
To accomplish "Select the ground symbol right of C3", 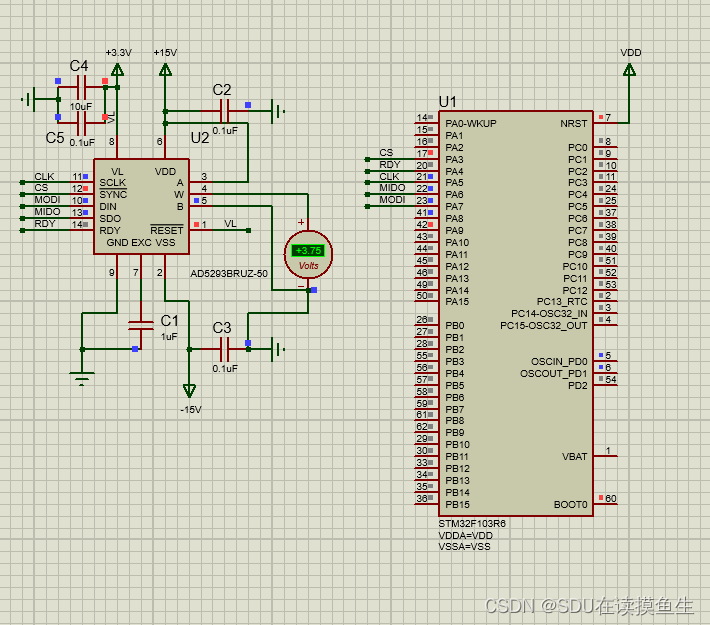I will [x=278, y=349].
